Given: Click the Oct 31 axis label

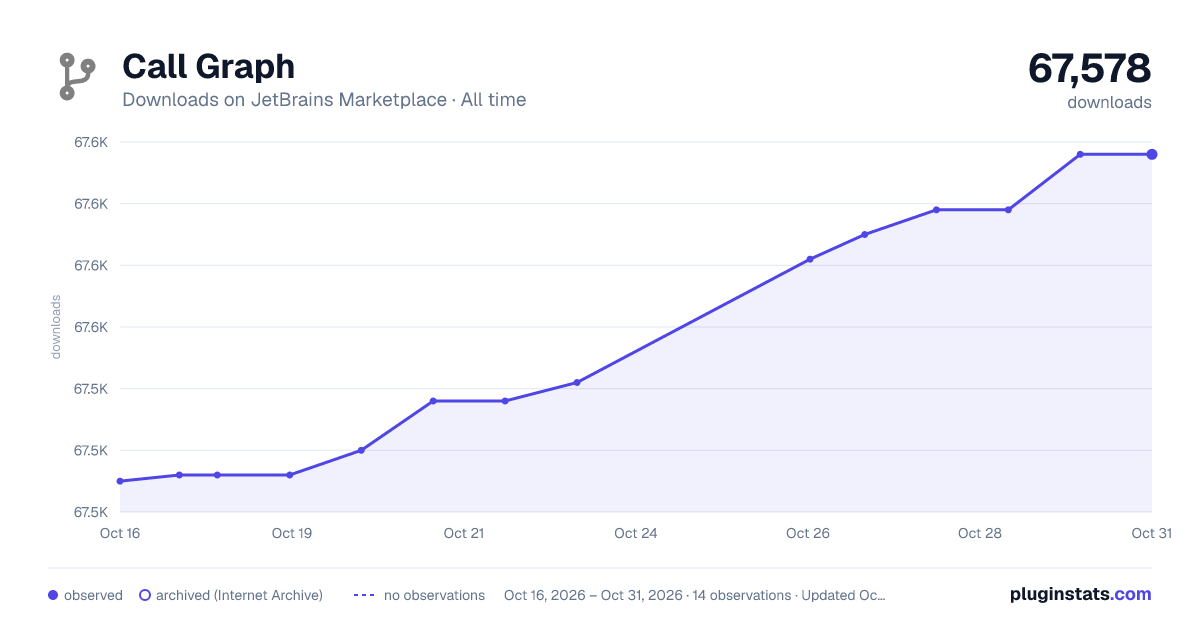Looking at the screenshot, I should (x=1151, y=533).
